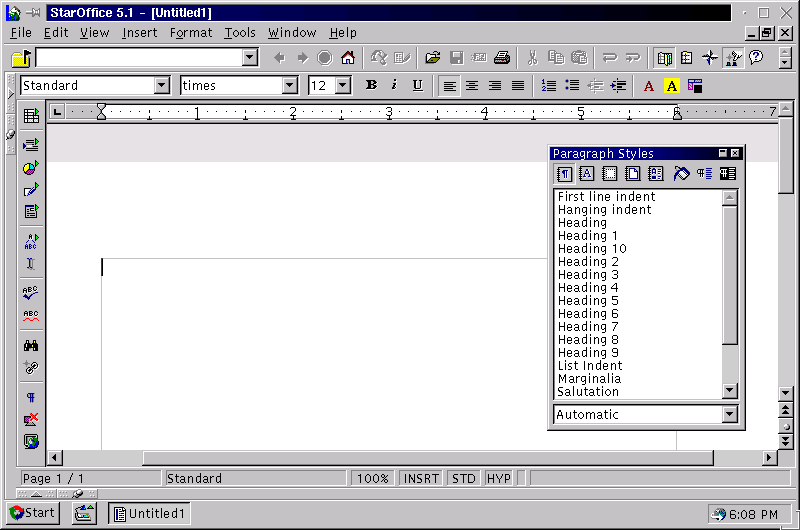This screenshot has width=800, height=530.
Task: Click the Start button on the taskbar
Action: click(x=32, y=513)
